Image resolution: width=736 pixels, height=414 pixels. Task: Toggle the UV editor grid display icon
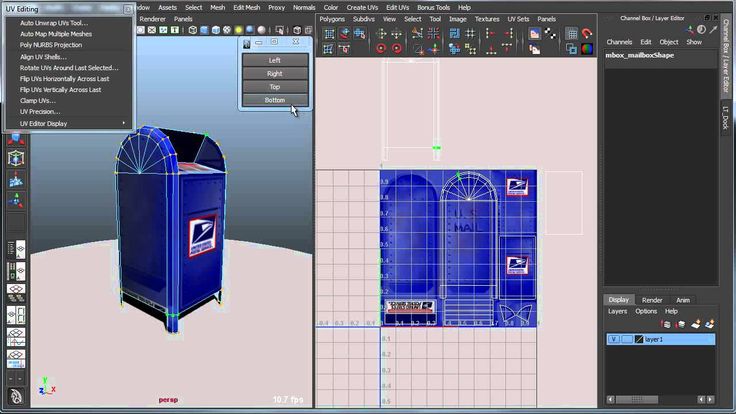coord(571,33)
